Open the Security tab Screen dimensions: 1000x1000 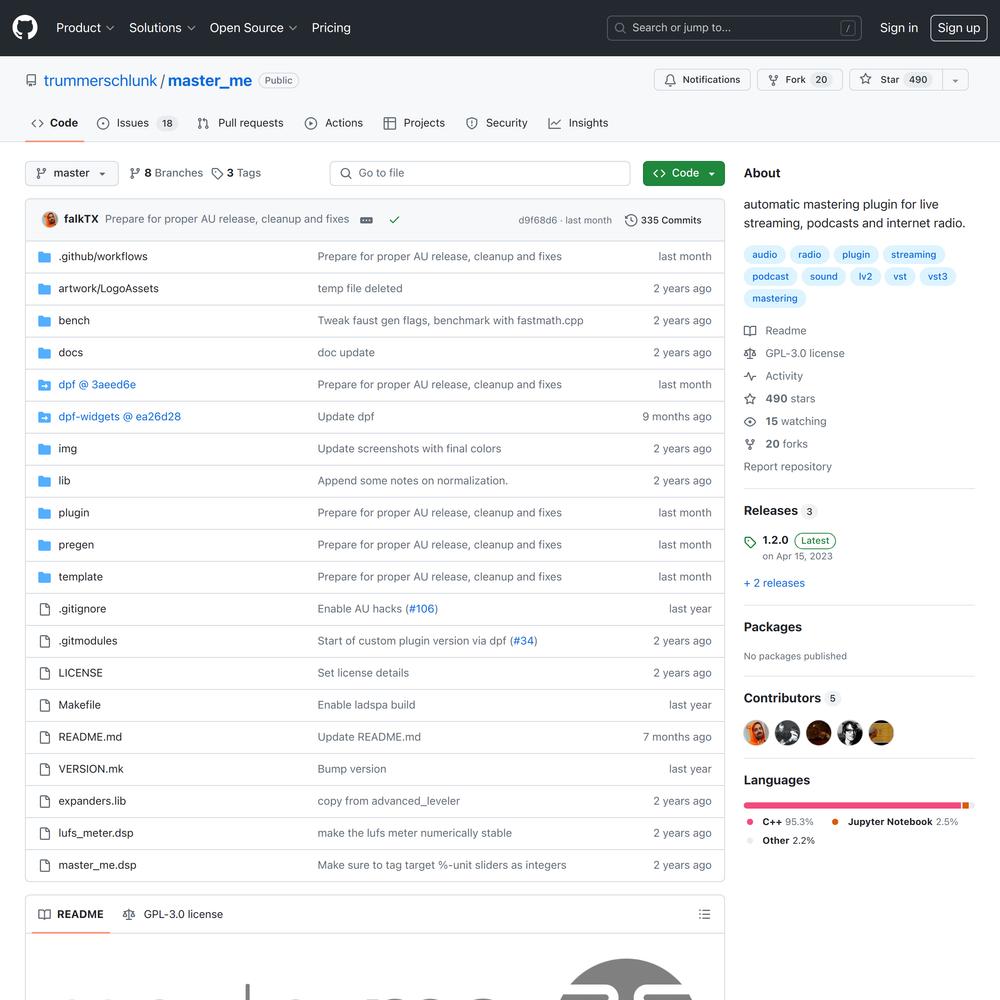(x=497, y=123)
